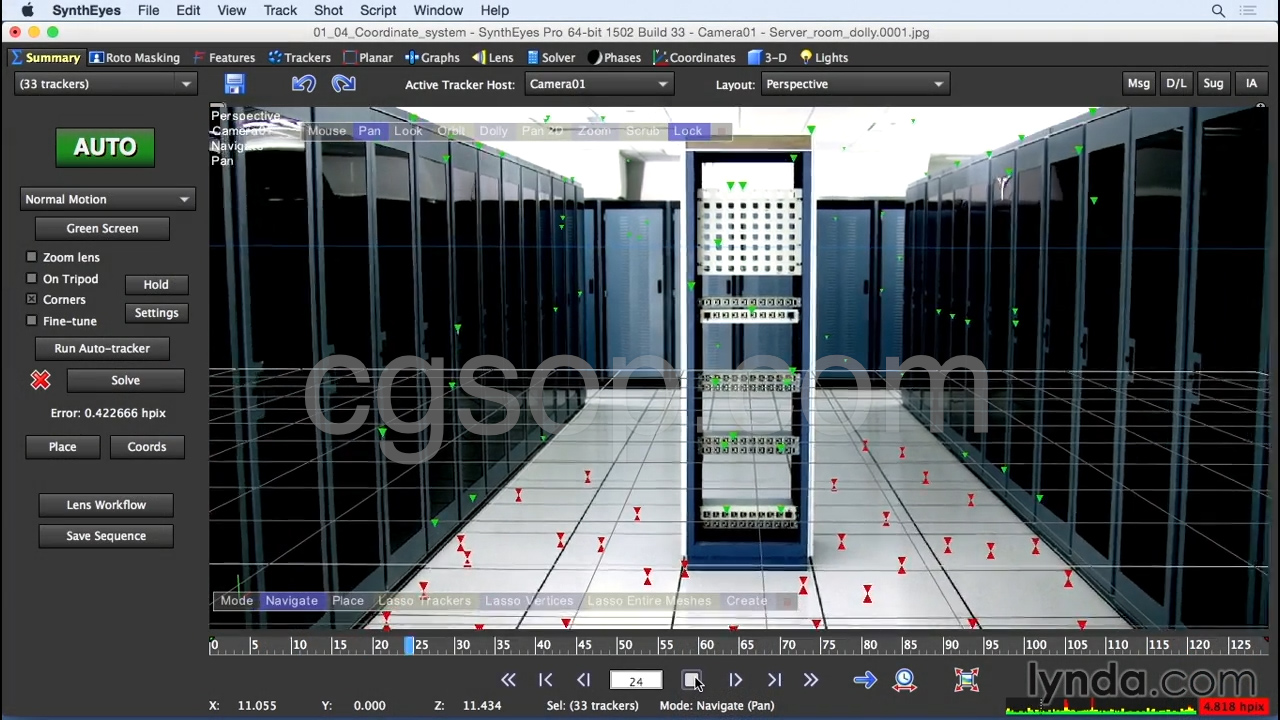The width and height of the screenshot is (1280, 720).
Task: Open the Phases room
Action: pos(614,58)
